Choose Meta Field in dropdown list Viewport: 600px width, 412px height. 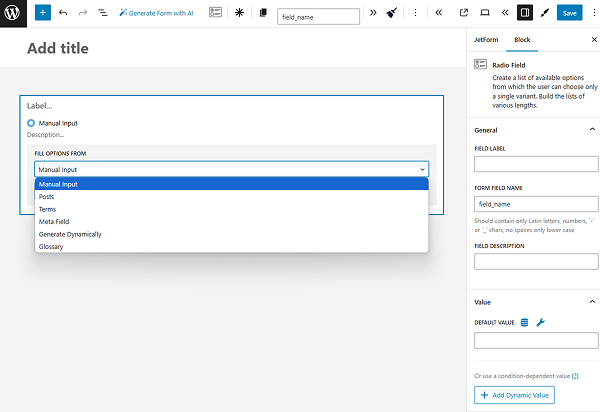[x=232, y=221]
